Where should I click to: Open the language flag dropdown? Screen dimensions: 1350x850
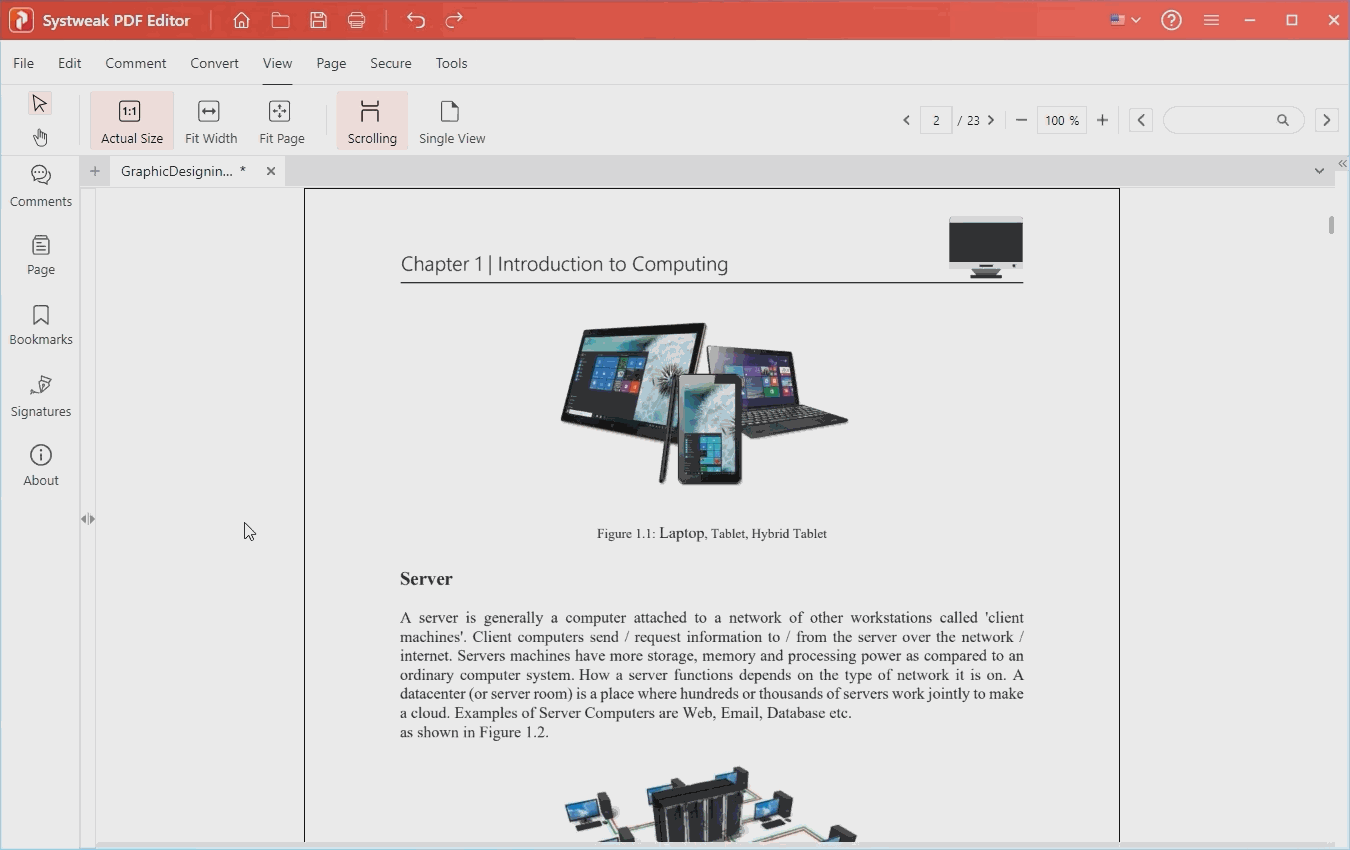tap(1125, 20)
